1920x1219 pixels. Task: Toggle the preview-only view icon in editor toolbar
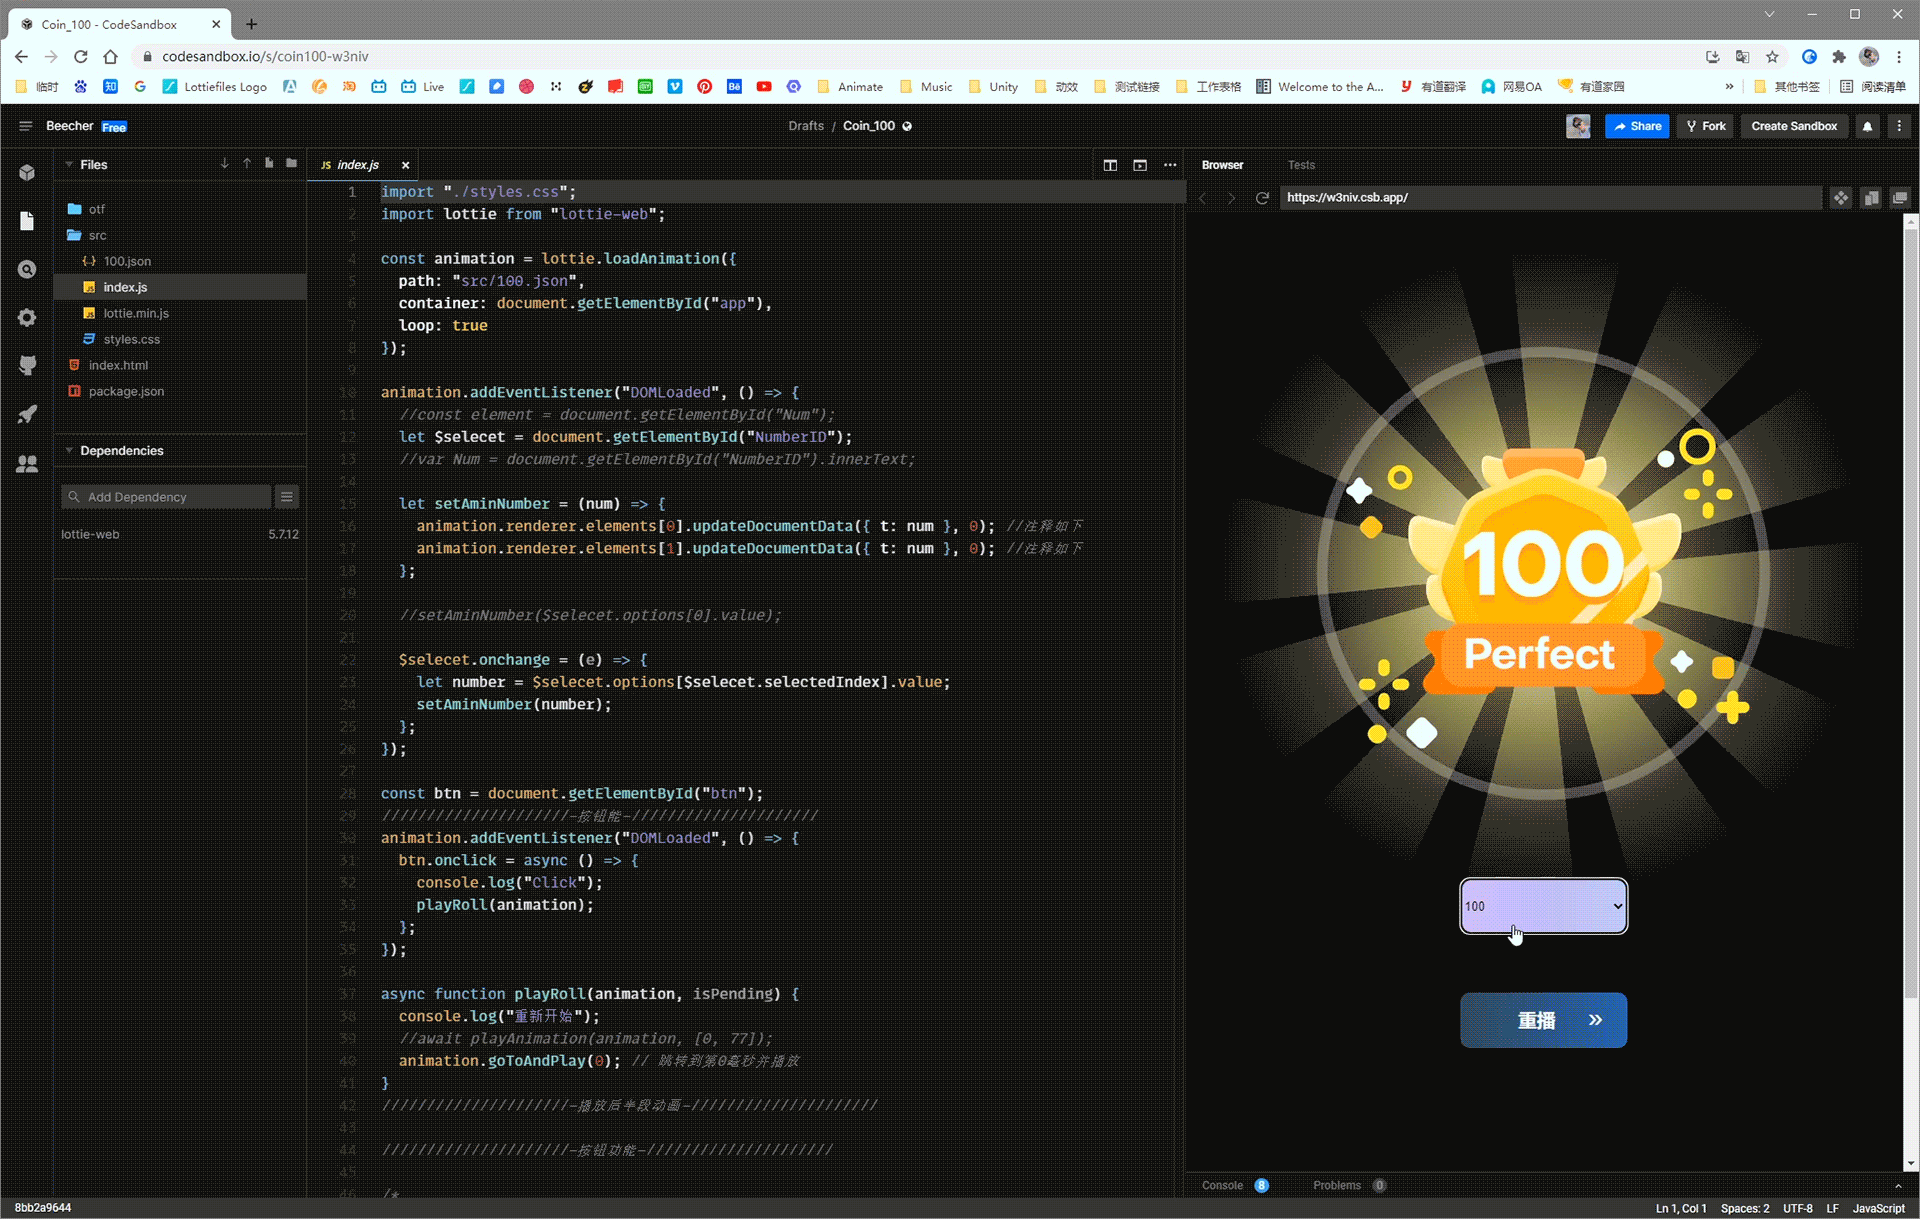(1140, 165)
